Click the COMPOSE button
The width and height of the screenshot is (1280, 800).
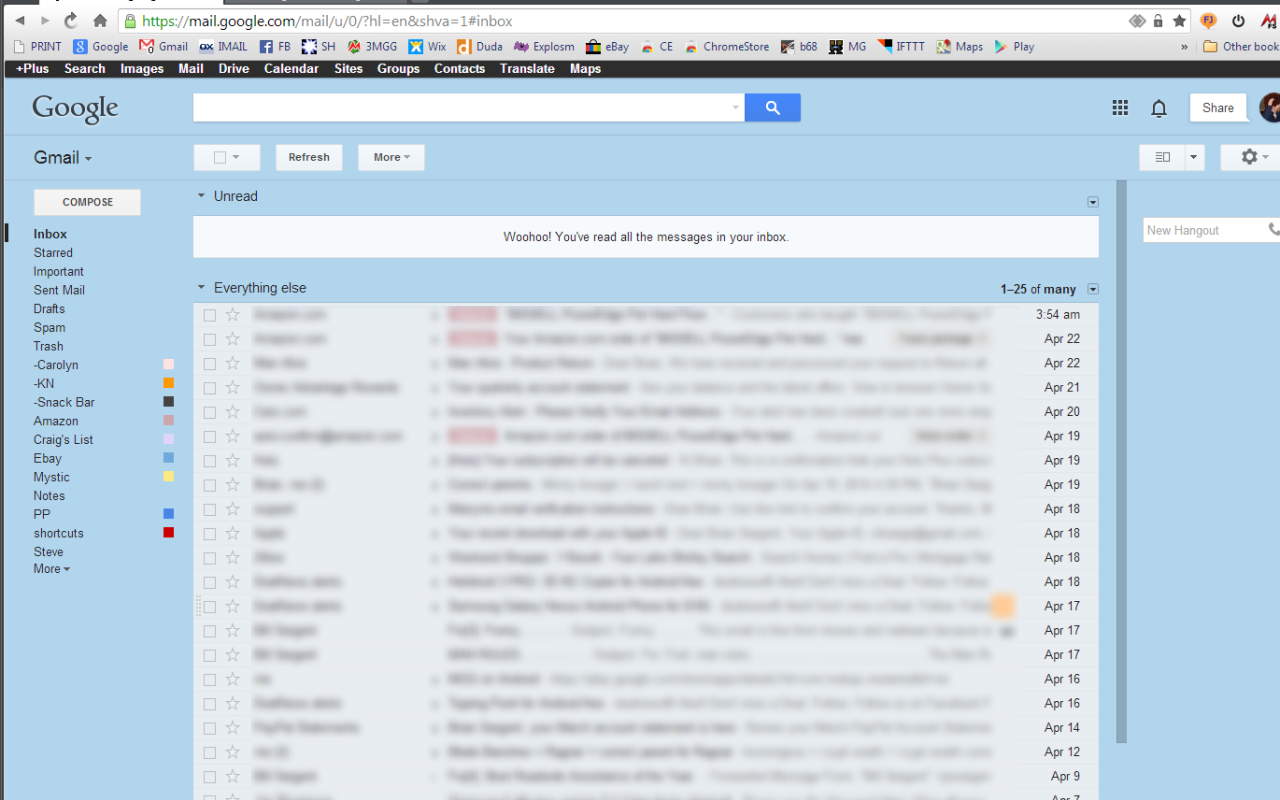87,201
